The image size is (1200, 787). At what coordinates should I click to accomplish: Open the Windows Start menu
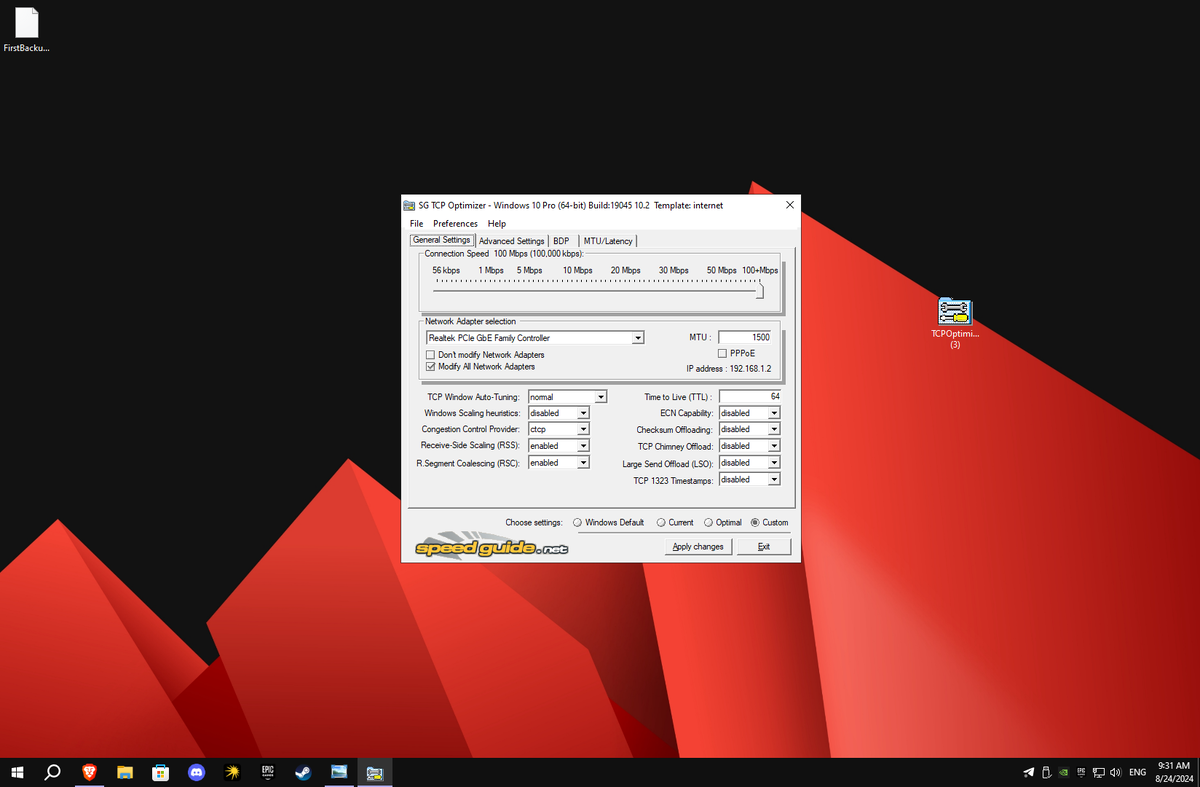point(17,772)
